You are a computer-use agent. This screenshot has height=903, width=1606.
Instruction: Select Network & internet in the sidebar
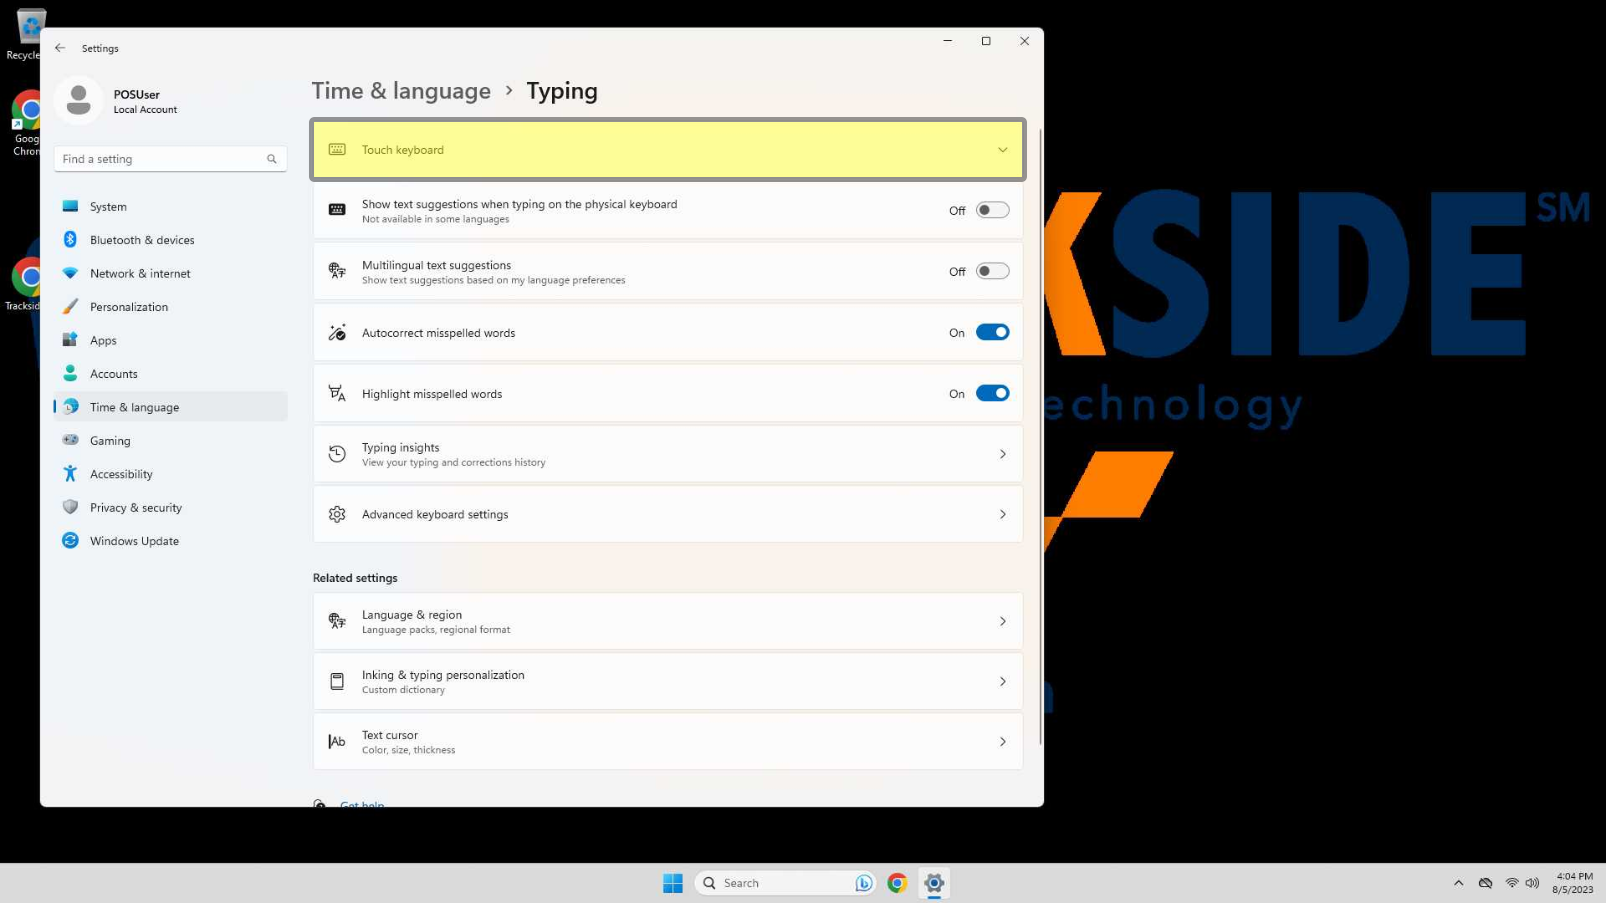click(x=170, y=273)
